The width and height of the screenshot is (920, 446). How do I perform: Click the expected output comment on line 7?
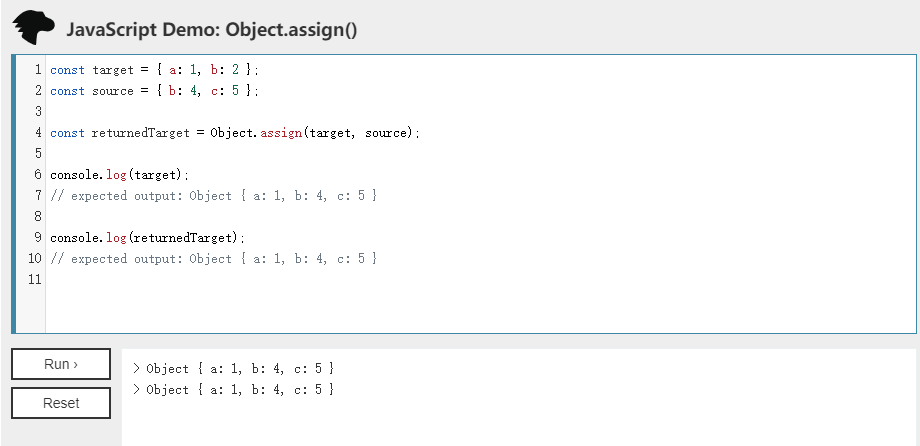[213, 196]
